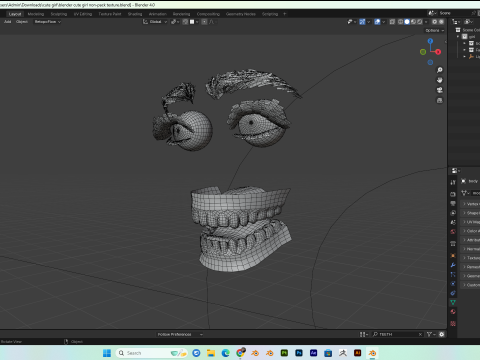
Task: Expand the UV Maps panel
Action: pos(471,222)
